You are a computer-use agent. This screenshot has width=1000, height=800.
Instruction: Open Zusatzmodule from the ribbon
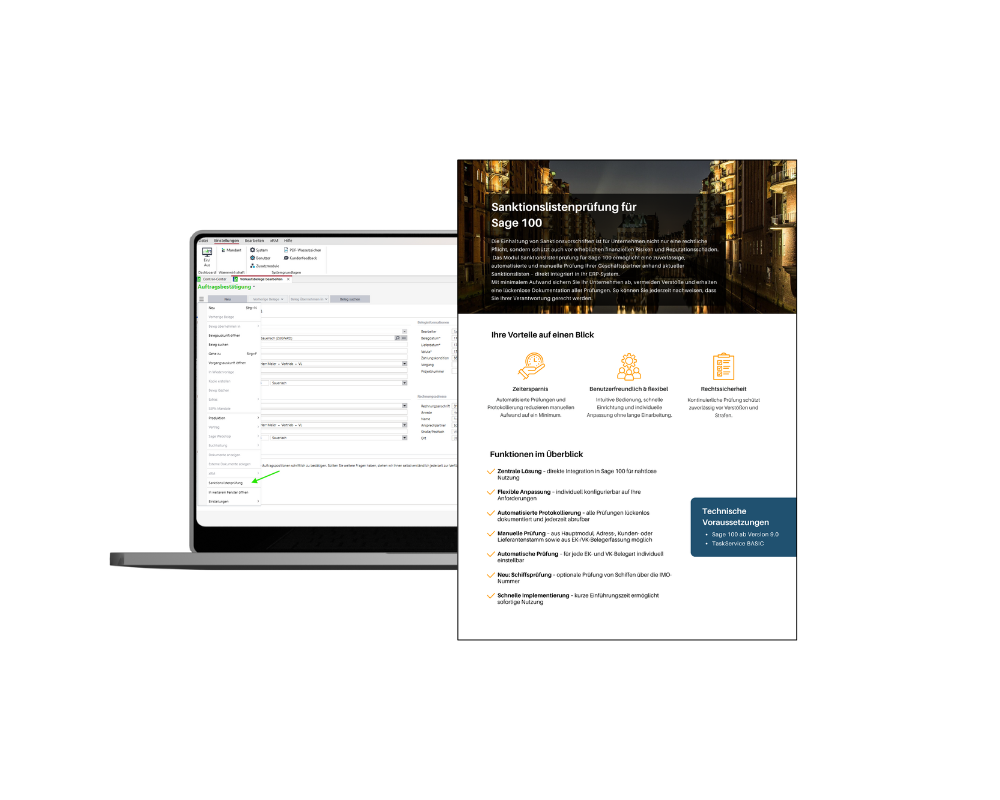pos(252,266)
